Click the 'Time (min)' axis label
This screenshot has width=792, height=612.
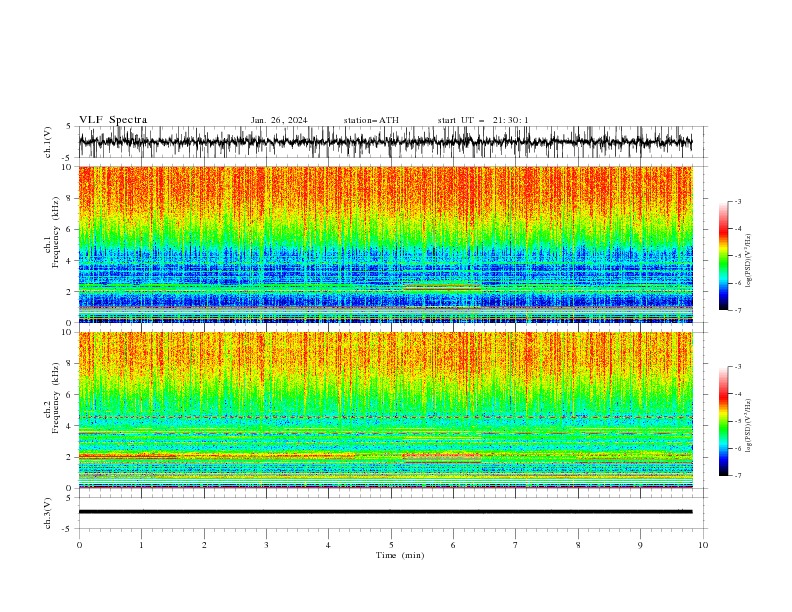click(x=400, y=555)
